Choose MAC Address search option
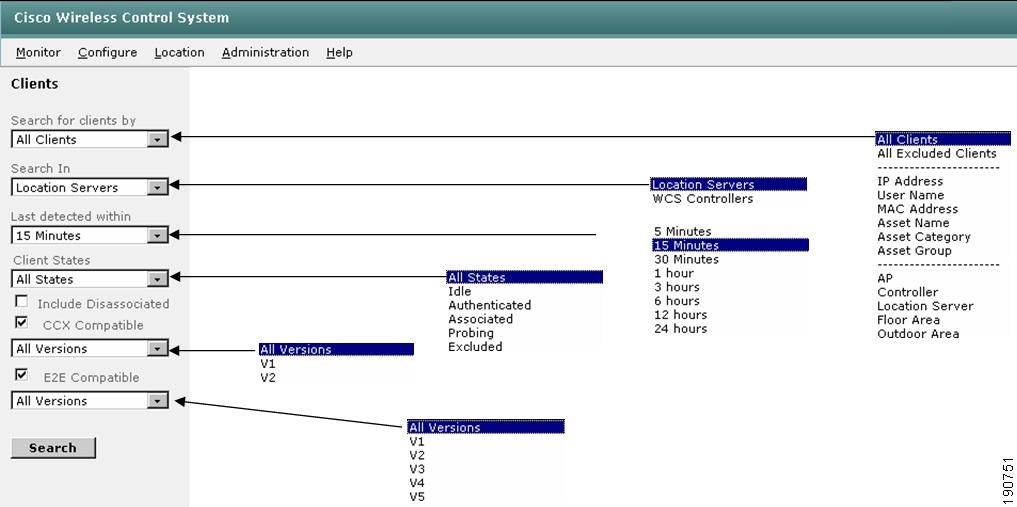 pyautogui.click(x=917, y=209)
